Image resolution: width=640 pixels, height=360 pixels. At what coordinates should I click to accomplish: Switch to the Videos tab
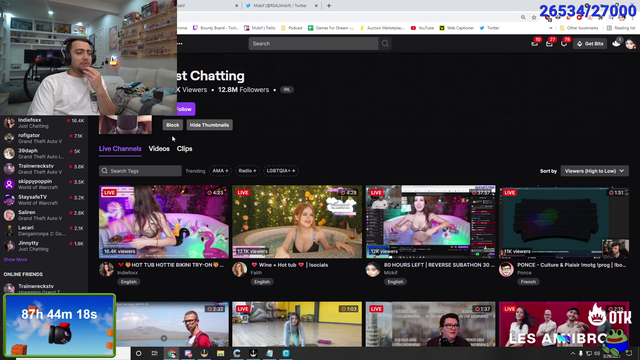coord(159,149)
